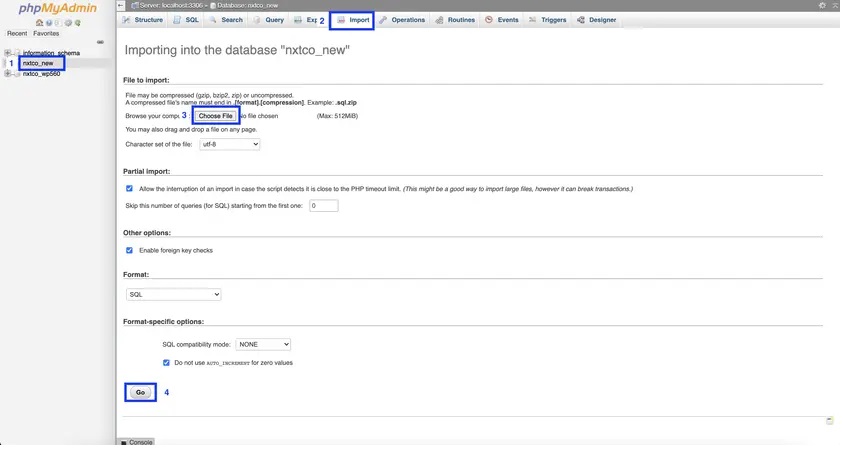
Task: Open navigation panel settings gear icon
Action: click(68, 23)
